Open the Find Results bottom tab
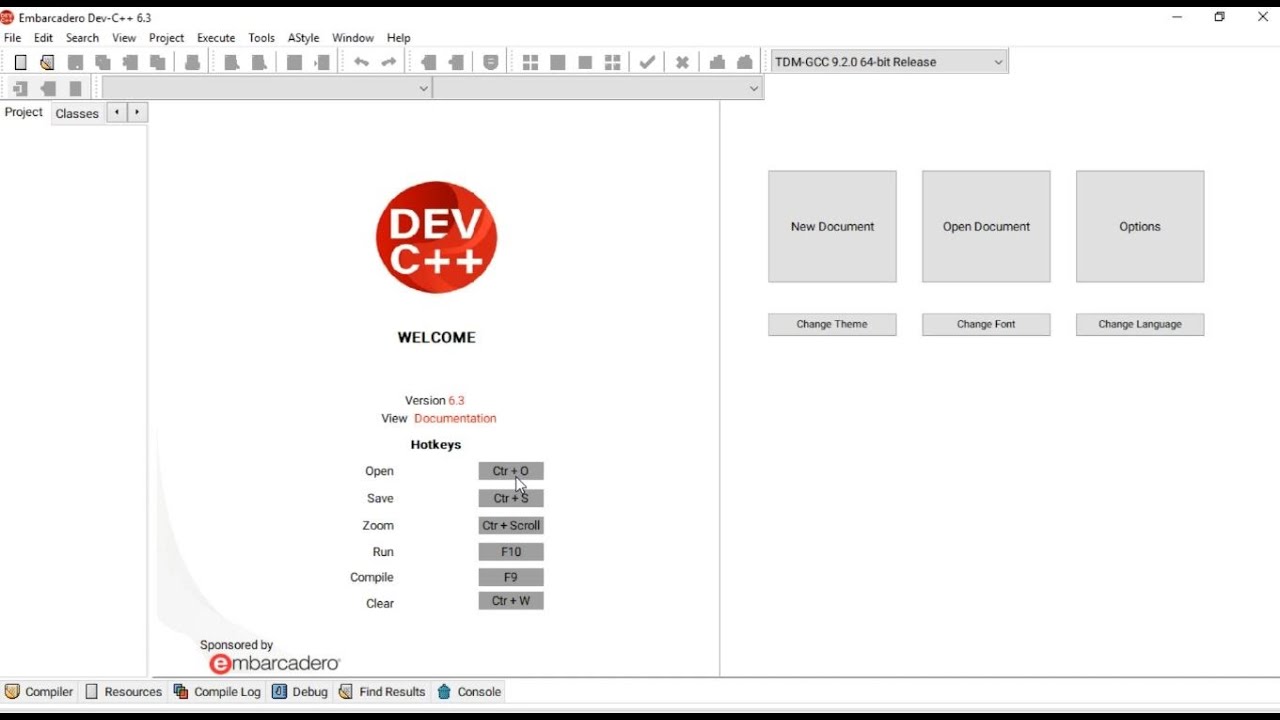The height and width of the screenshot is (720, 1280). pyautogui.click(x=382, y=692)
